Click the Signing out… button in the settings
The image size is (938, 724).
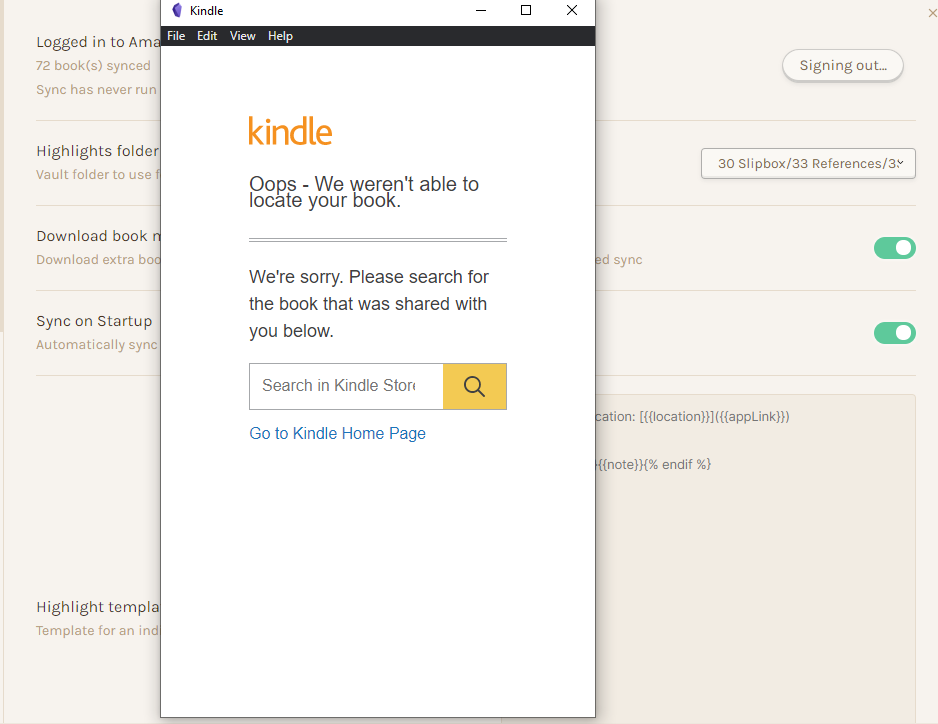point(842,65)
